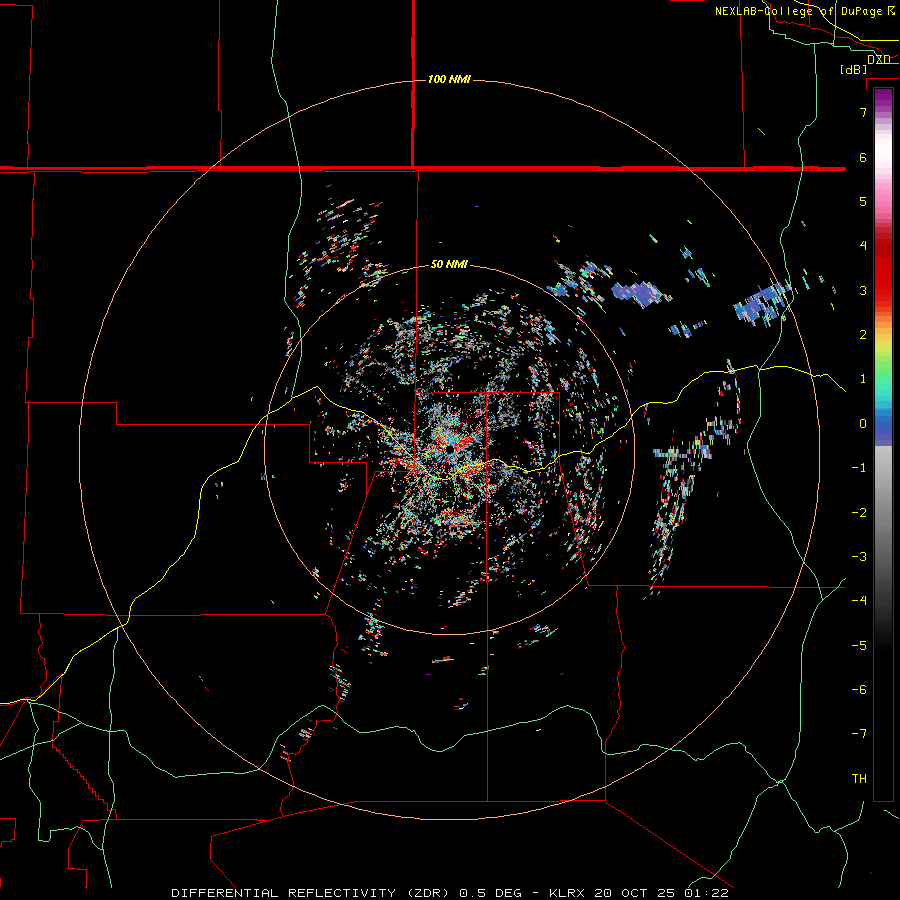Click the "-3" value on the color scale
The width and height of the screenshot is (900, 900).
pyautogui.click(x=859, y=557)
